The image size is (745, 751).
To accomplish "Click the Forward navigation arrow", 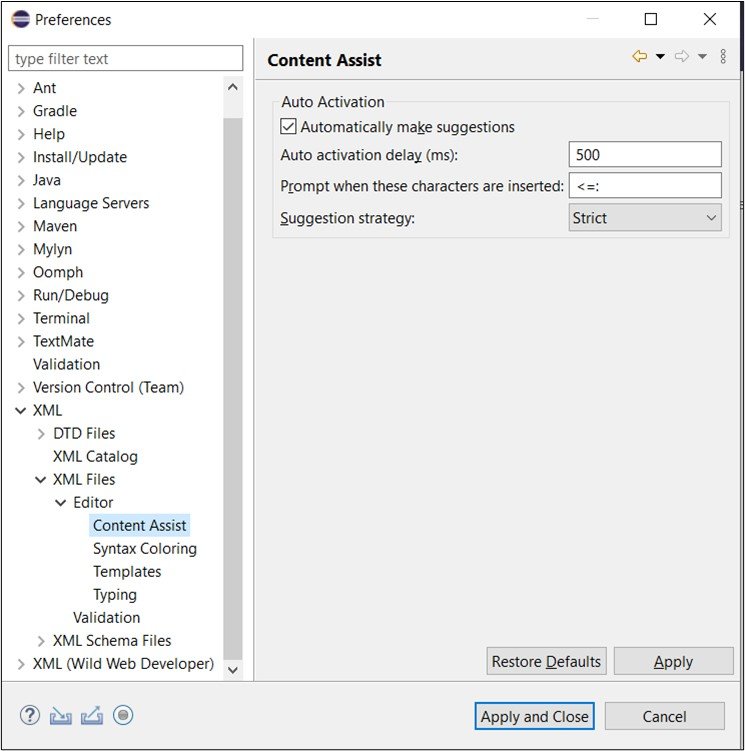I will 682,57.
